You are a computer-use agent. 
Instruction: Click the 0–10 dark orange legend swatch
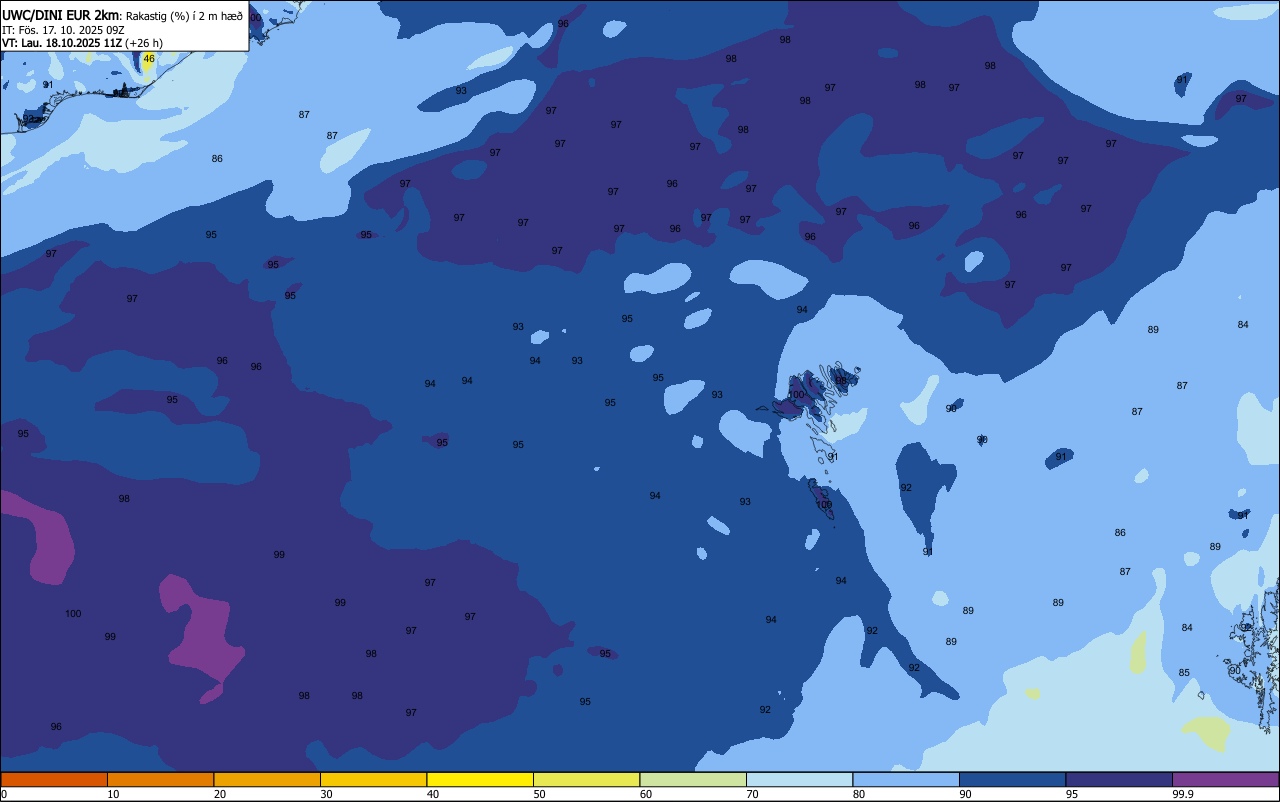(x=54, y=779)
